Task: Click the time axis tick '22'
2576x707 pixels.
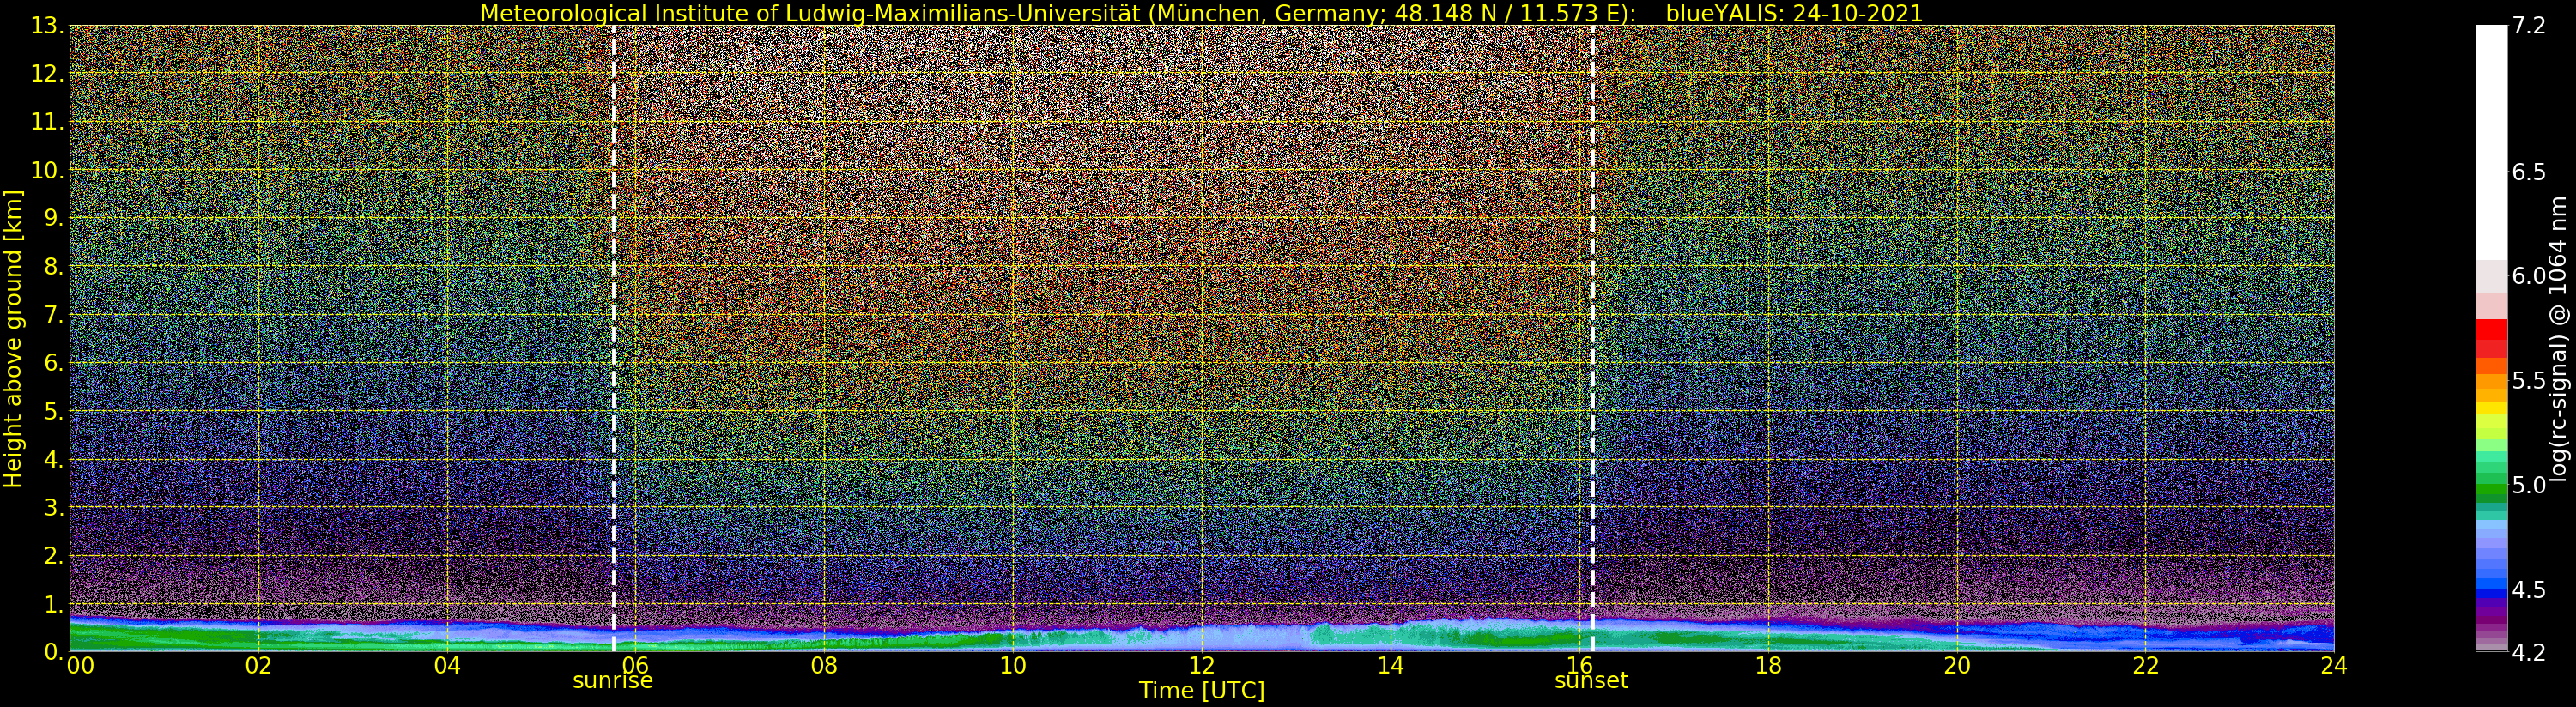Action: click(x=2146, y=666)
